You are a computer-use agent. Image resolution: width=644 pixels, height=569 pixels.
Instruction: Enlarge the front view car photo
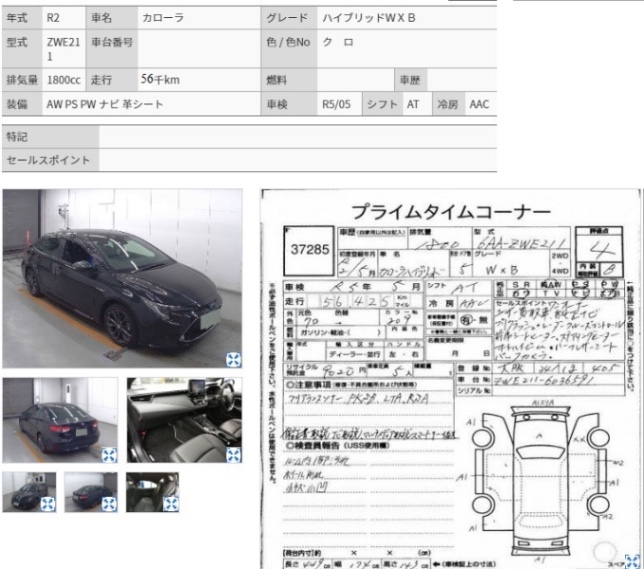tap(233, 359)
